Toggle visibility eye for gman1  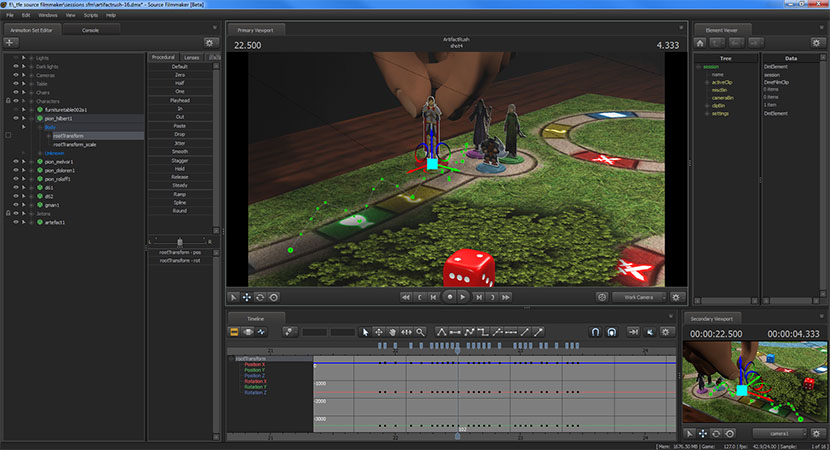[16, 205]
